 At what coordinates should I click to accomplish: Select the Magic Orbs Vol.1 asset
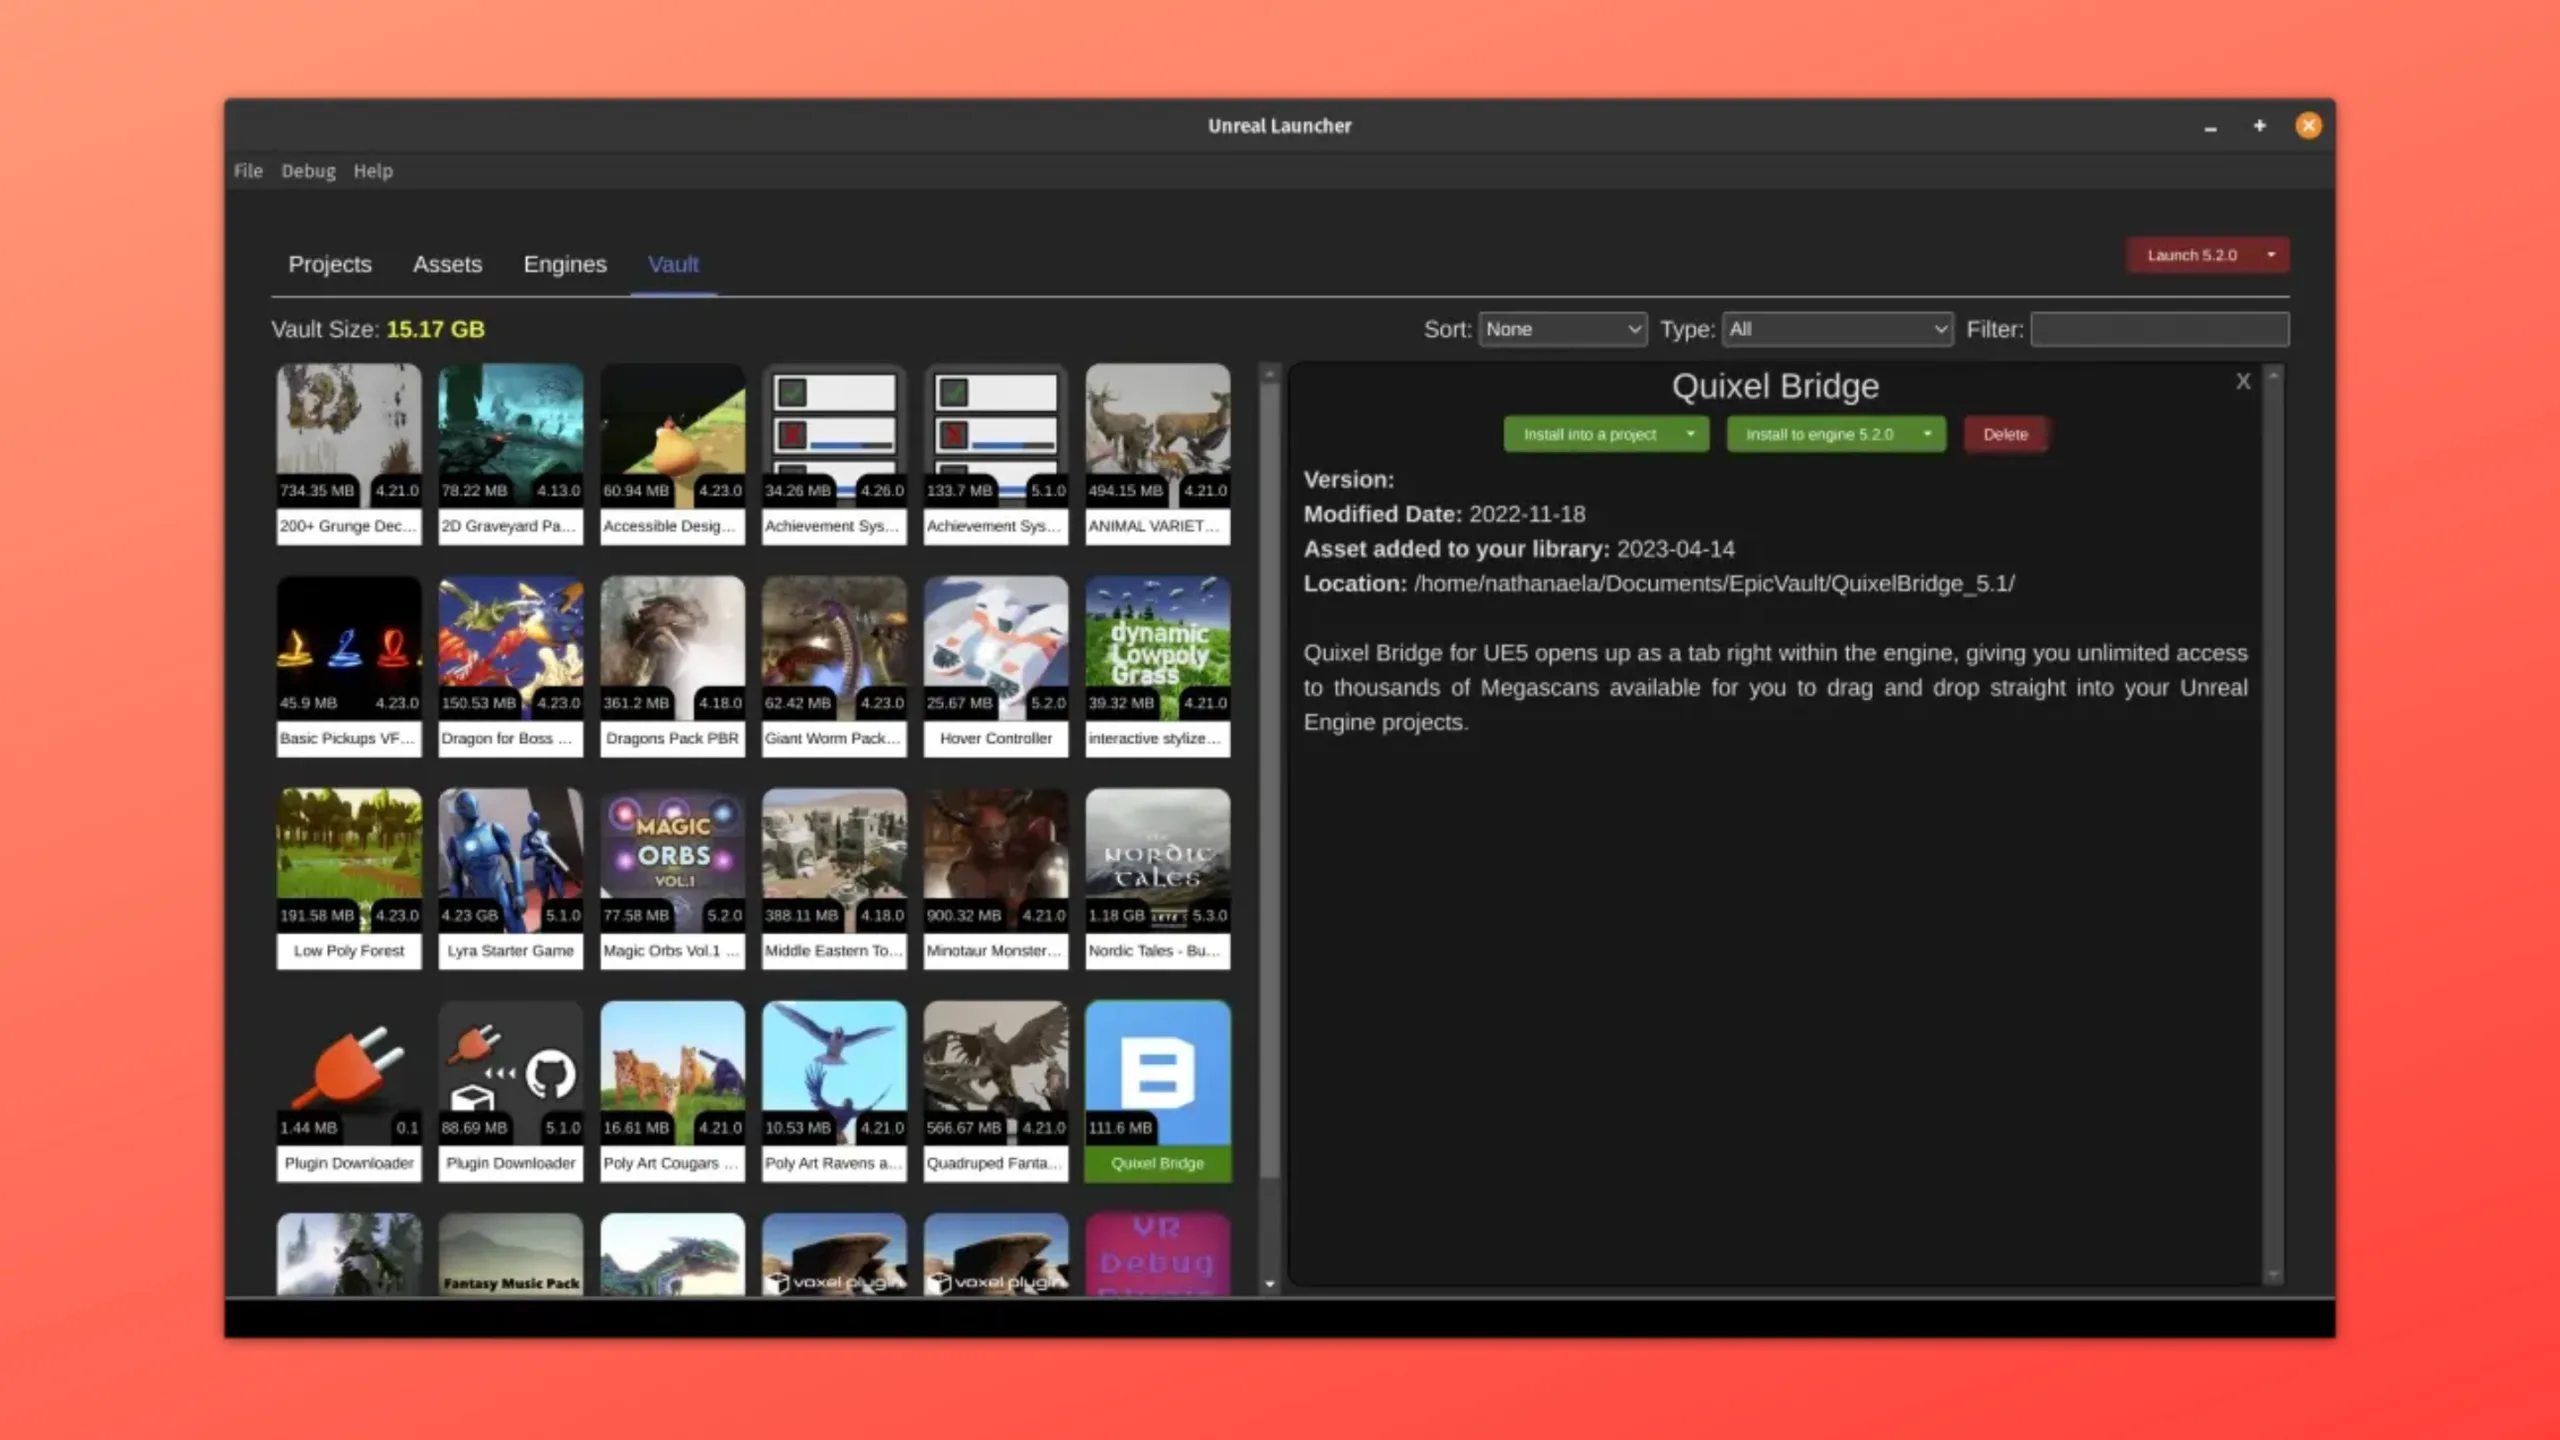pyautogui.click(x=673, y=878)
